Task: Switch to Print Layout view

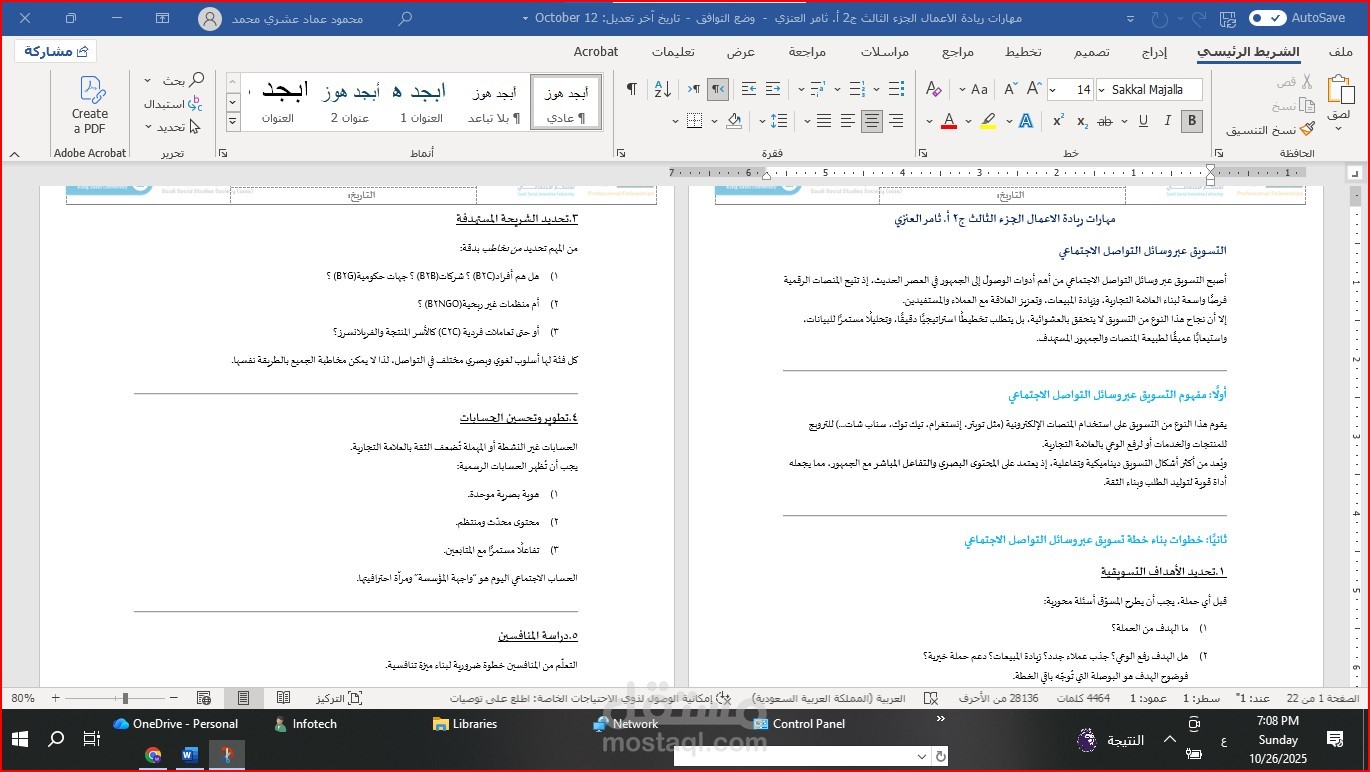Action: (243, 697)
